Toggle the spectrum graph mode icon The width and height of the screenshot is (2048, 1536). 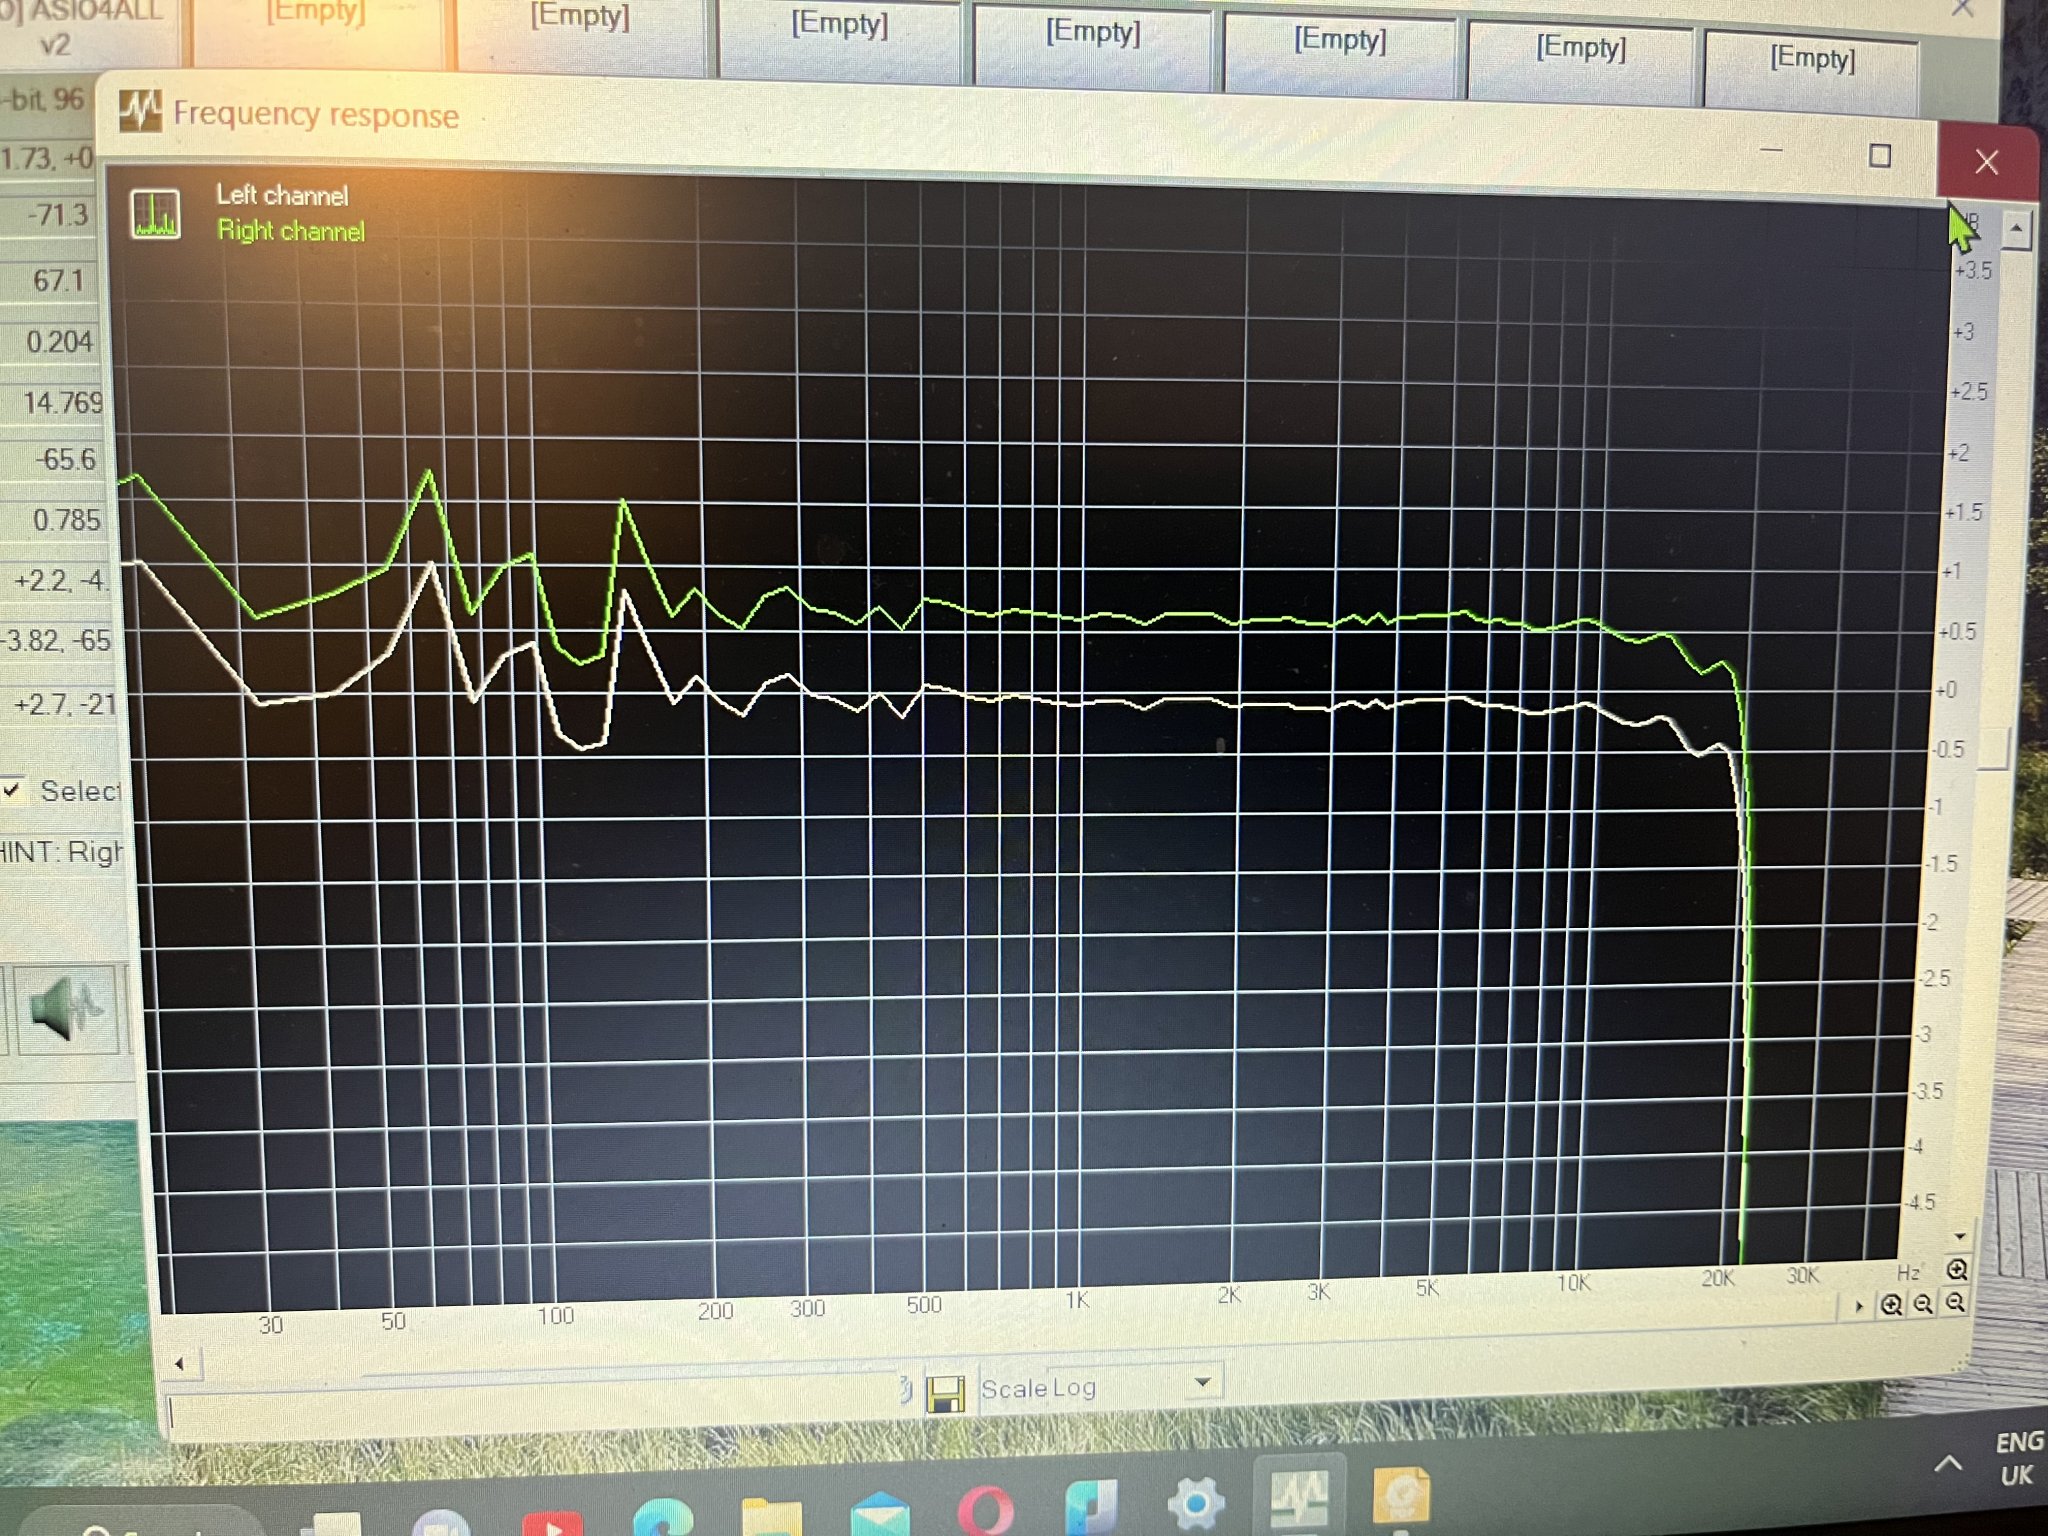[156, 213]
